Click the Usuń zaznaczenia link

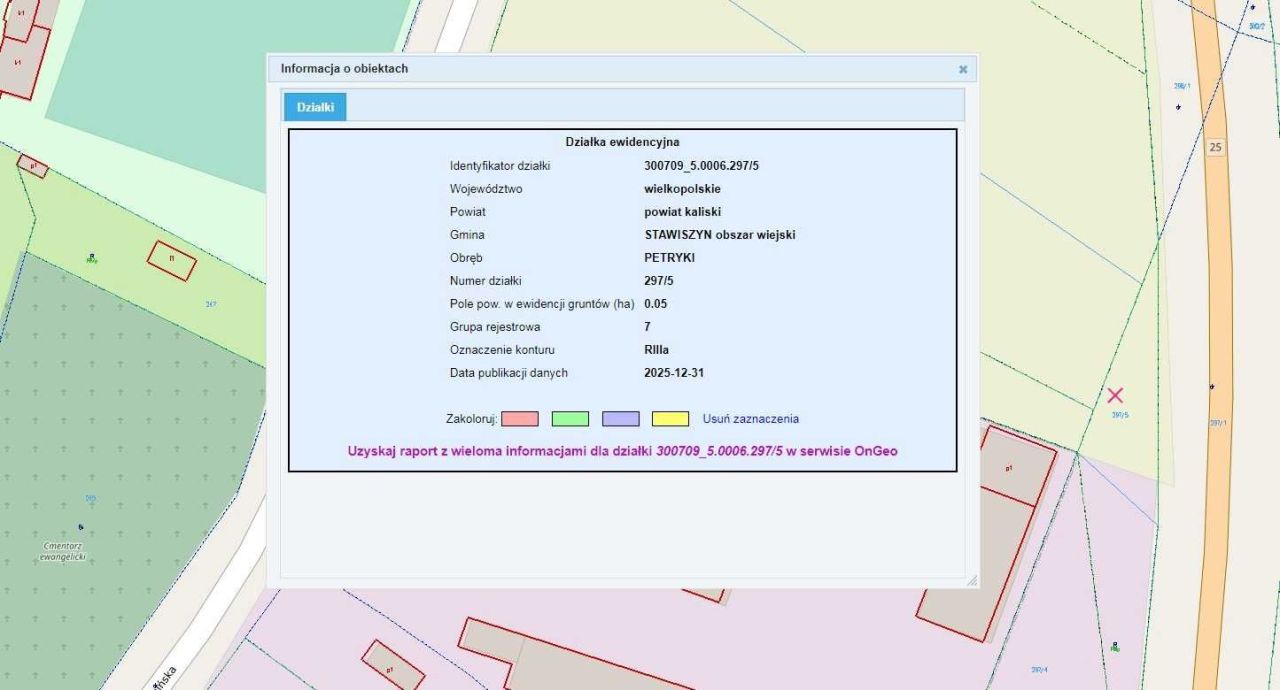(x=750, y=419)
